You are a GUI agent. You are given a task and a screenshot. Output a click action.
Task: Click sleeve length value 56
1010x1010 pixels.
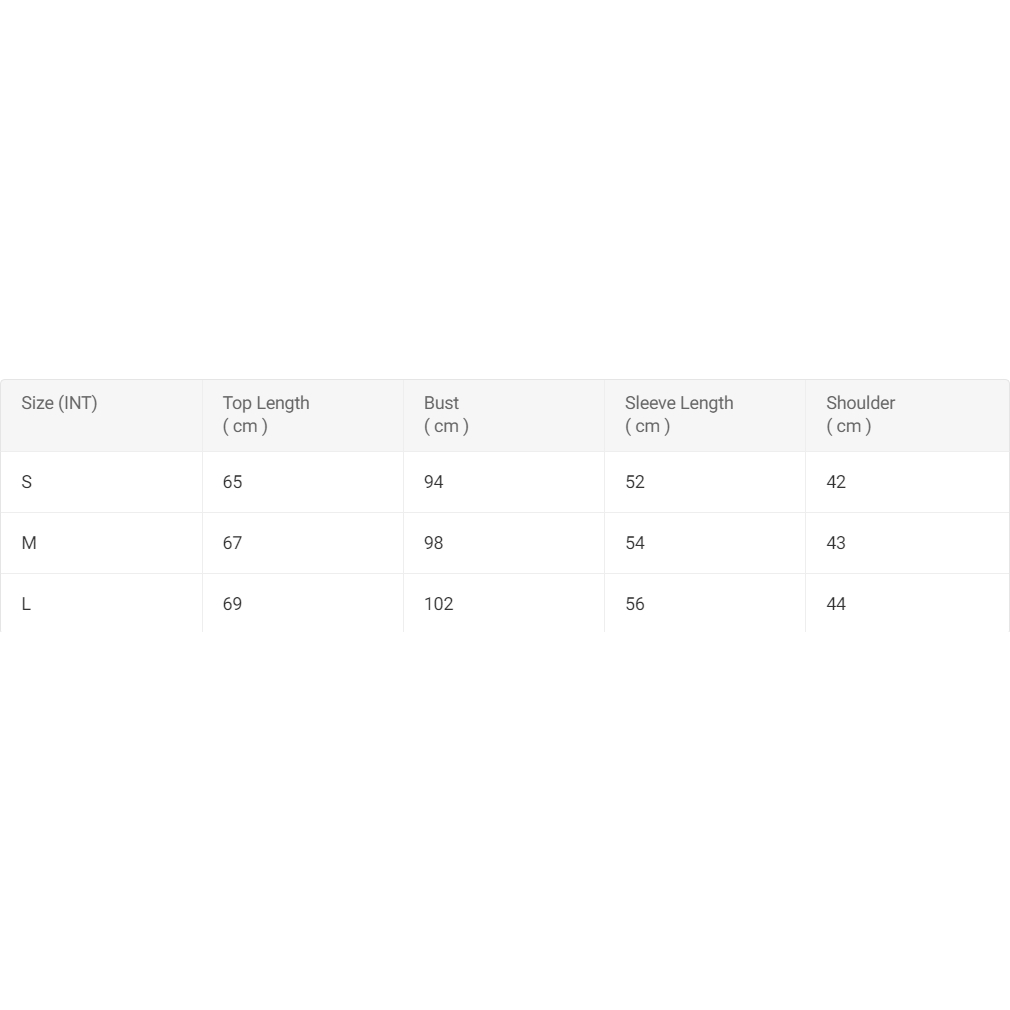click(635, 604)
